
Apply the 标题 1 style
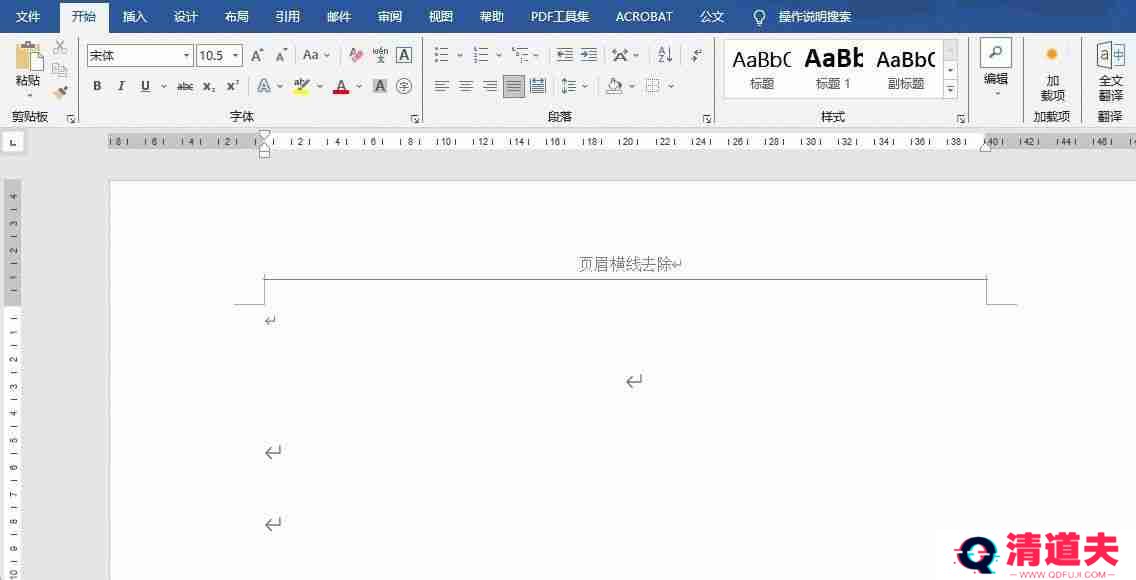point(833,69)
